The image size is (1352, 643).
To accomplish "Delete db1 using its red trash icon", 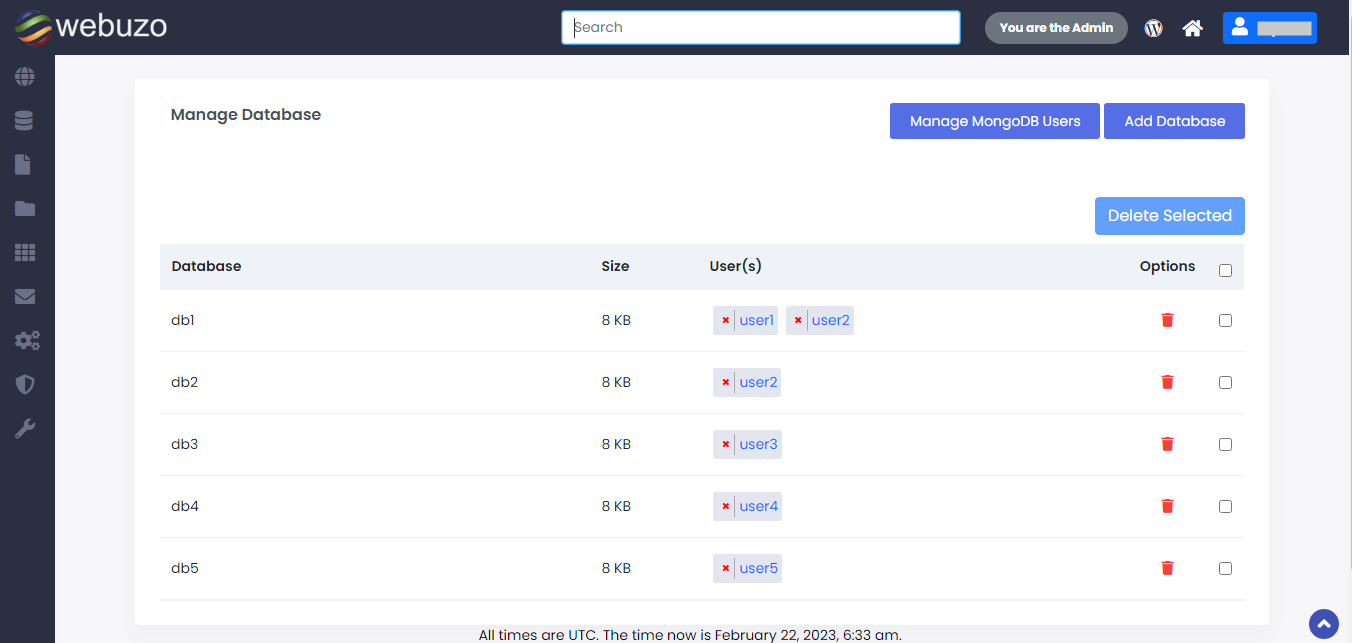I will 1167,320.
